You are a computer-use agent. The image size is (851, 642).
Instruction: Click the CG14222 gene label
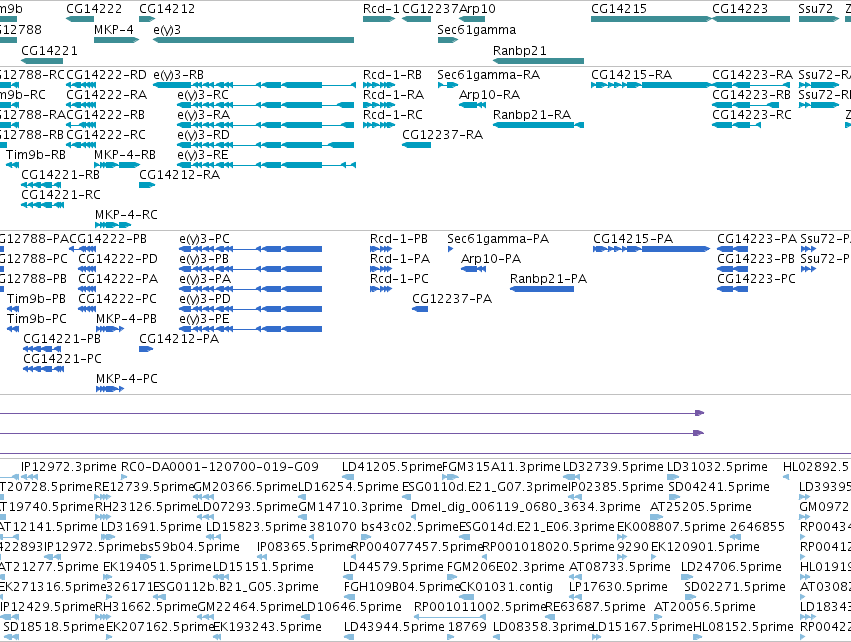(x=94, y=9)
